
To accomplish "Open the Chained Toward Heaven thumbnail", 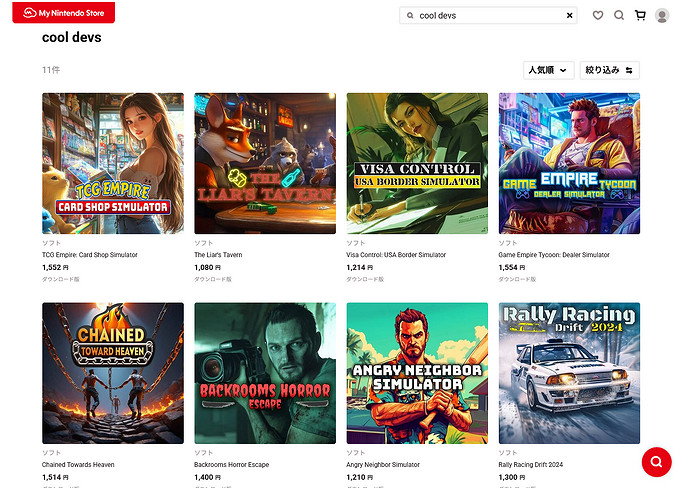I will click(x=113, y=373).
